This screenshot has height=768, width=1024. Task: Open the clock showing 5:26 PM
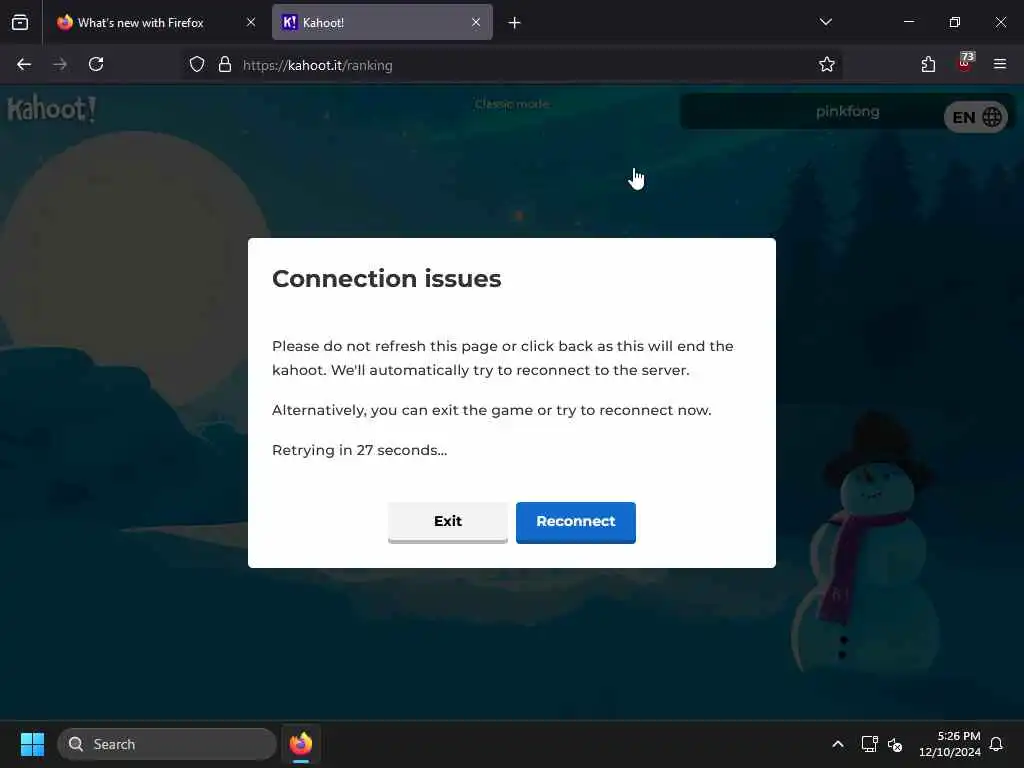pyautogui.click(x=950, y=744)
